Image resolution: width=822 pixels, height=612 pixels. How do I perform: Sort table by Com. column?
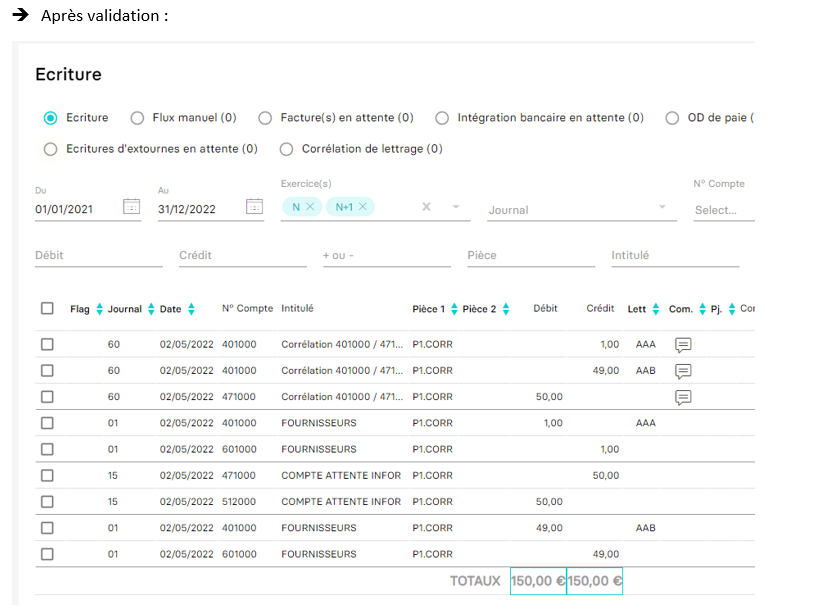[702, 309]
